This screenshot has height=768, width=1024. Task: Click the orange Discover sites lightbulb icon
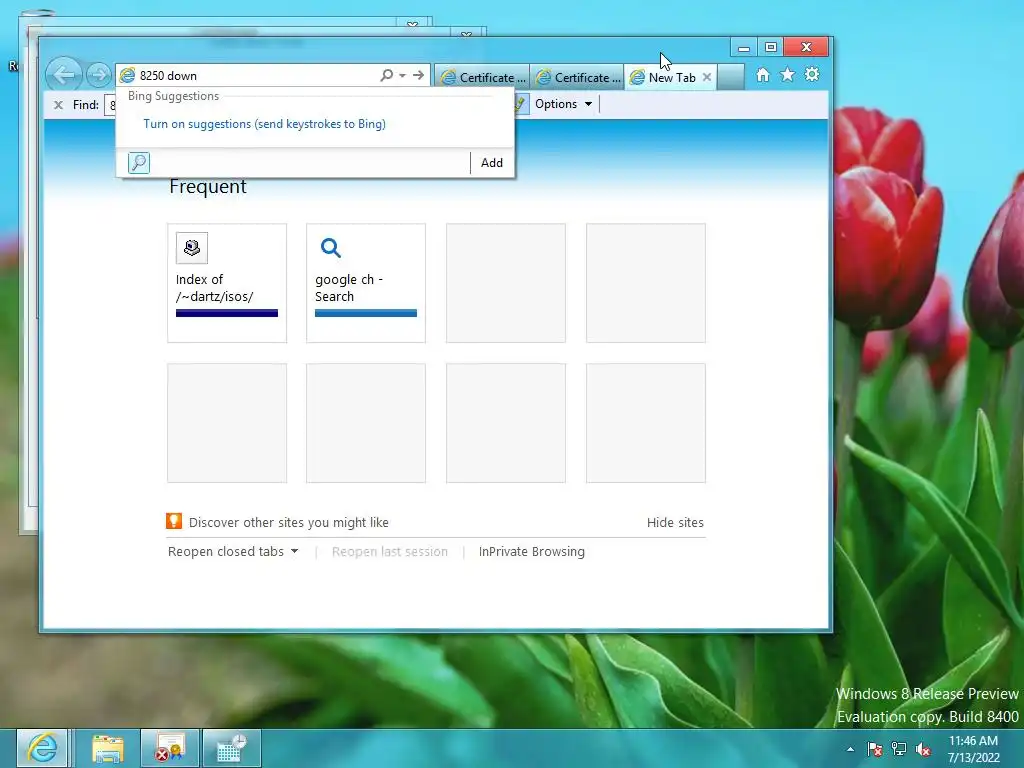click(x=174, y=521)
